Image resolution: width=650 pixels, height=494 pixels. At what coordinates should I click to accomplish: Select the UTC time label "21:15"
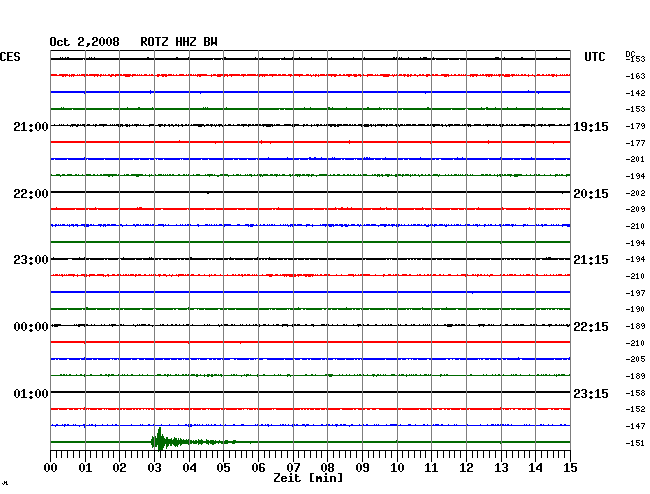coord(591,260)
